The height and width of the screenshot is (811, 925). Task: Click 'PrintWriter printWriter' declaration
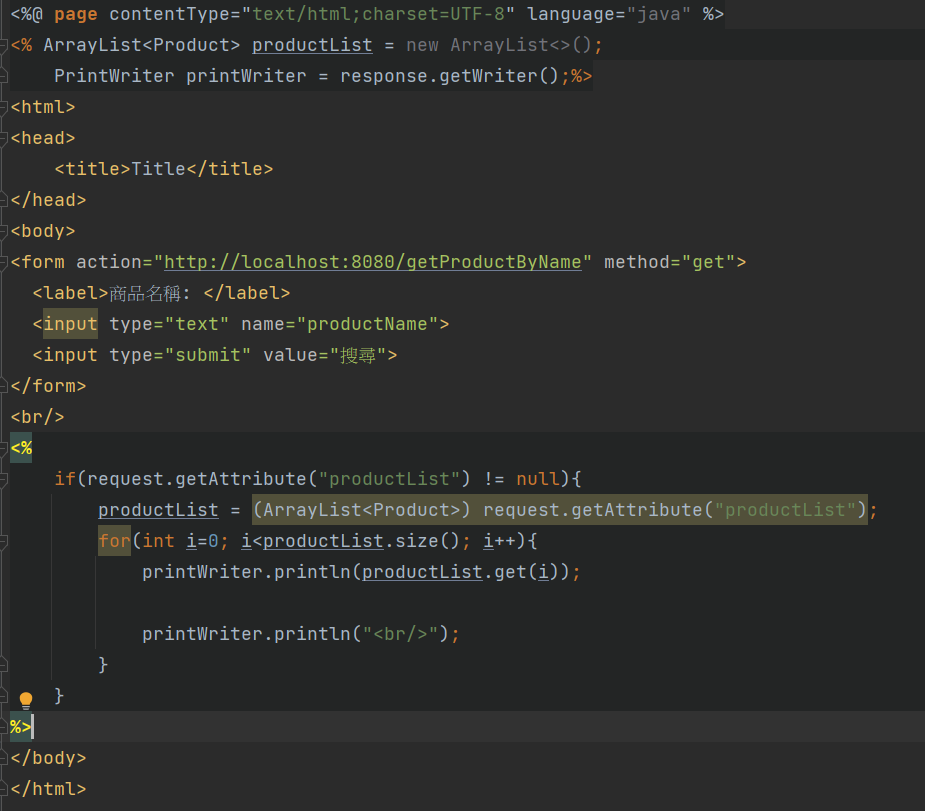(x=180, y=76)
